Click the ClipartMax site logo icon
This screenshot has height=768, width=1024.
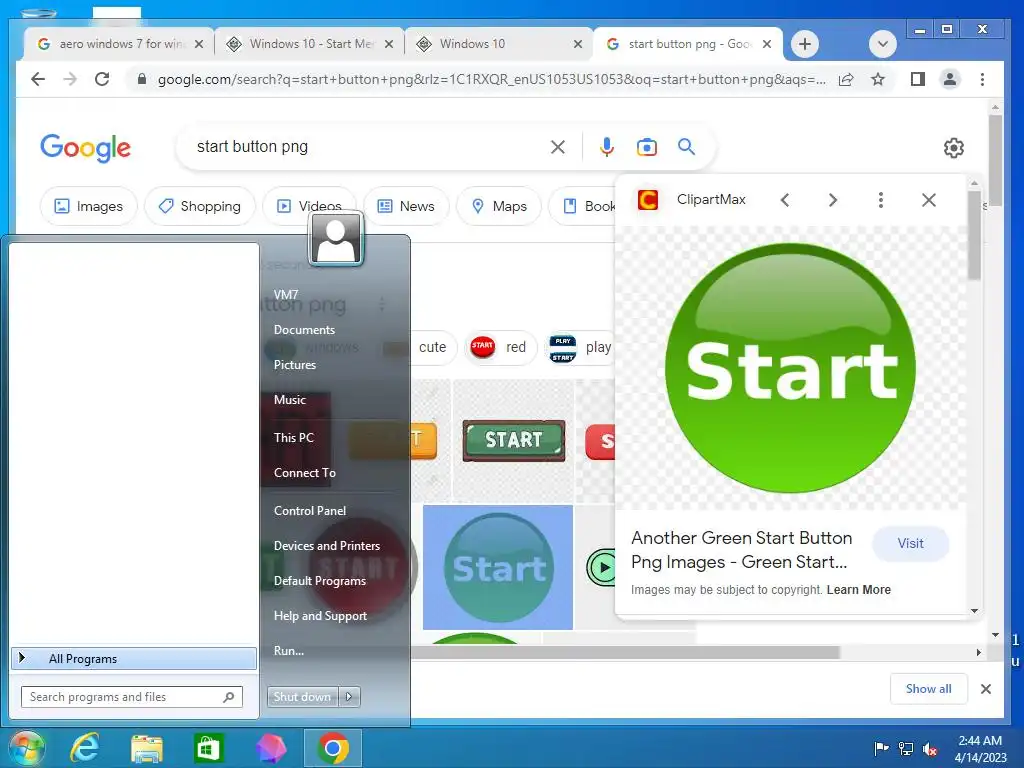pos(648,200)
